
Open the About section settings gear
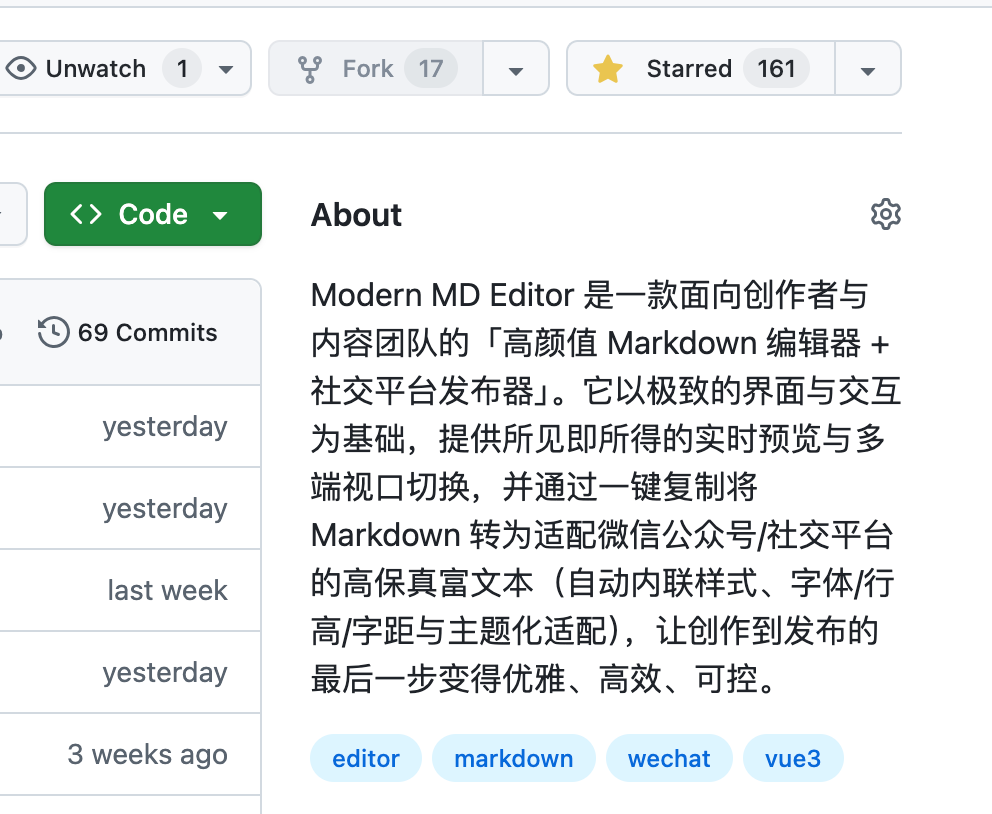click(886, 214)
